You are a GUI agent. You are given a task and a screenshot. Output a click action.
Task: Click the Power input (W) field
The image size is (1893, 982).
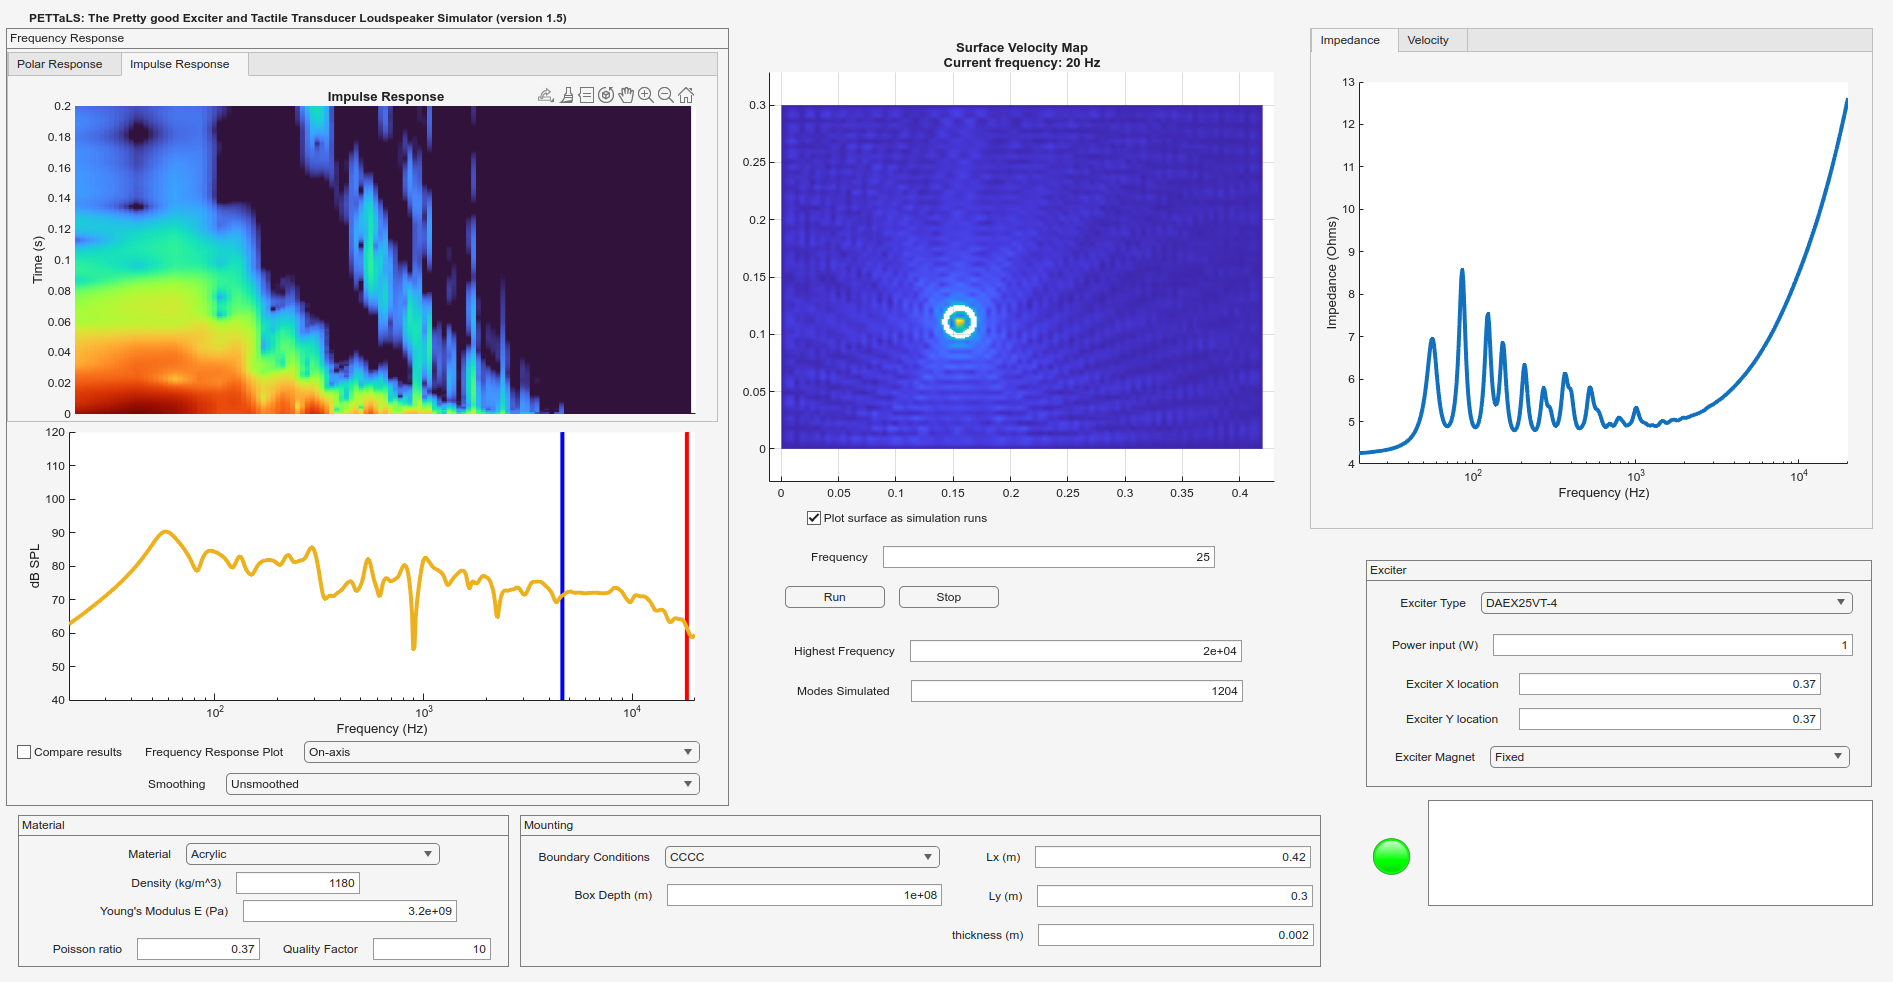[1673, 645]
